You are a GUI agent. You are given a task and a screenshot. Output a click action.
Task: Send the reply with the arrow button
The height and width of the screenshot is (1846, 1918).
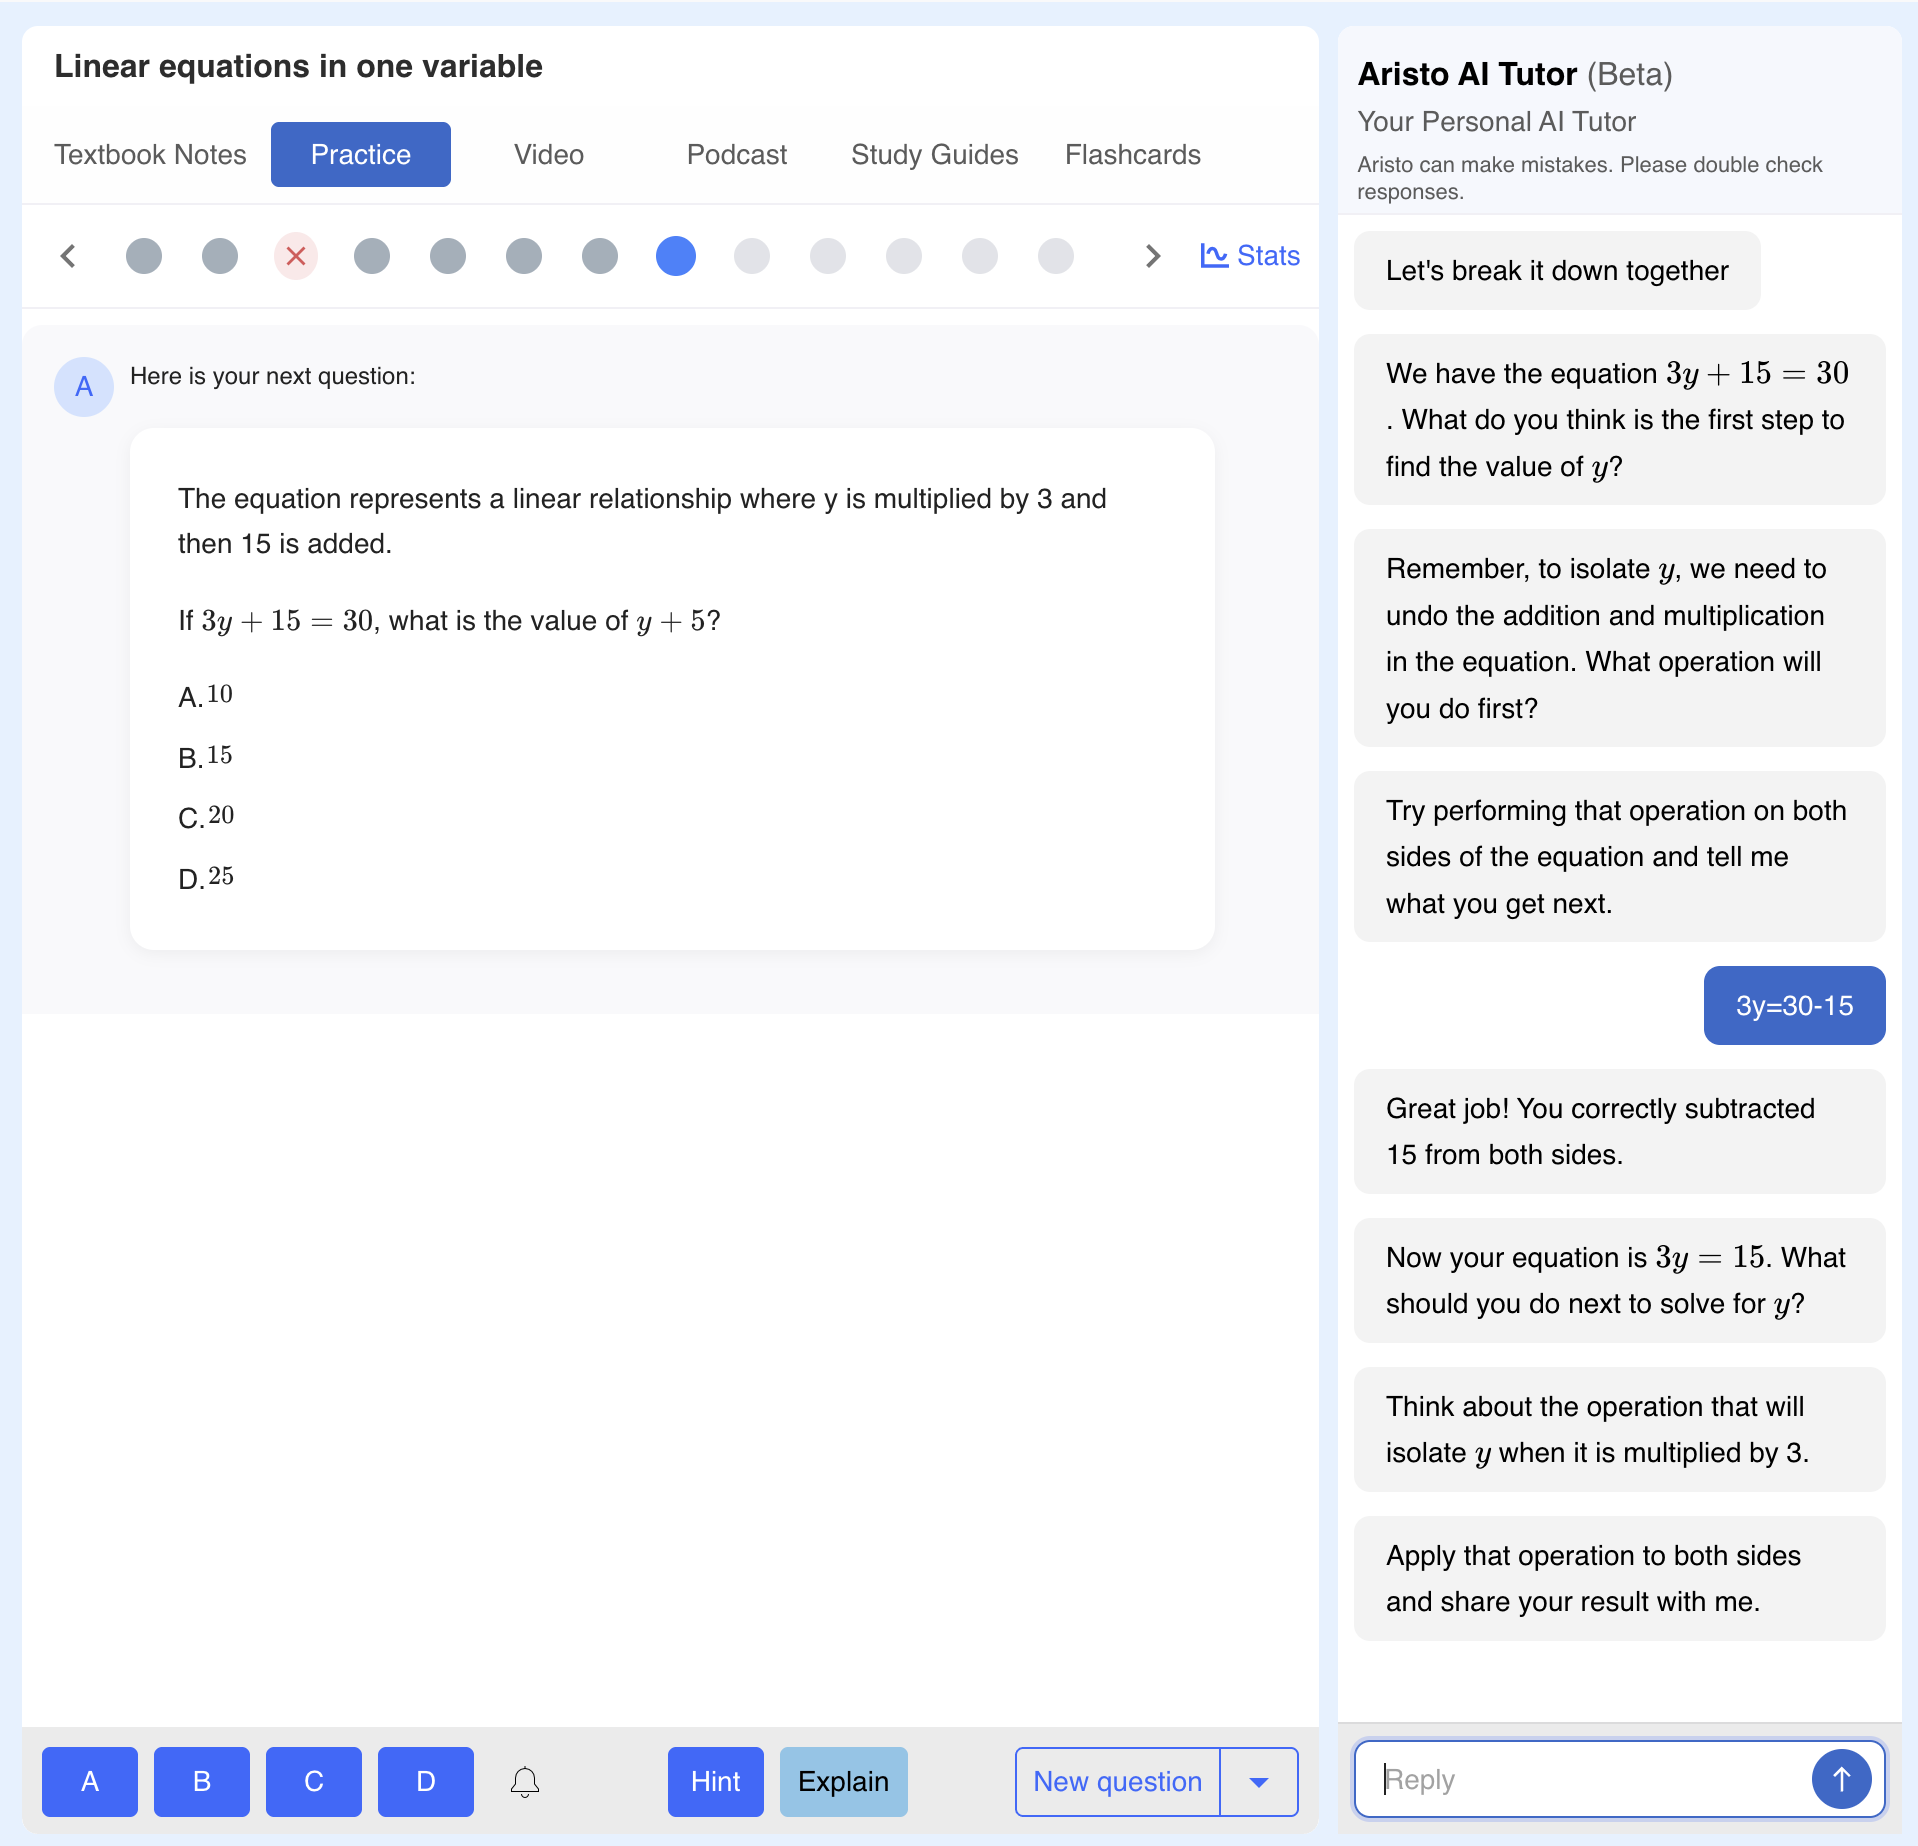[1840, 1779]
